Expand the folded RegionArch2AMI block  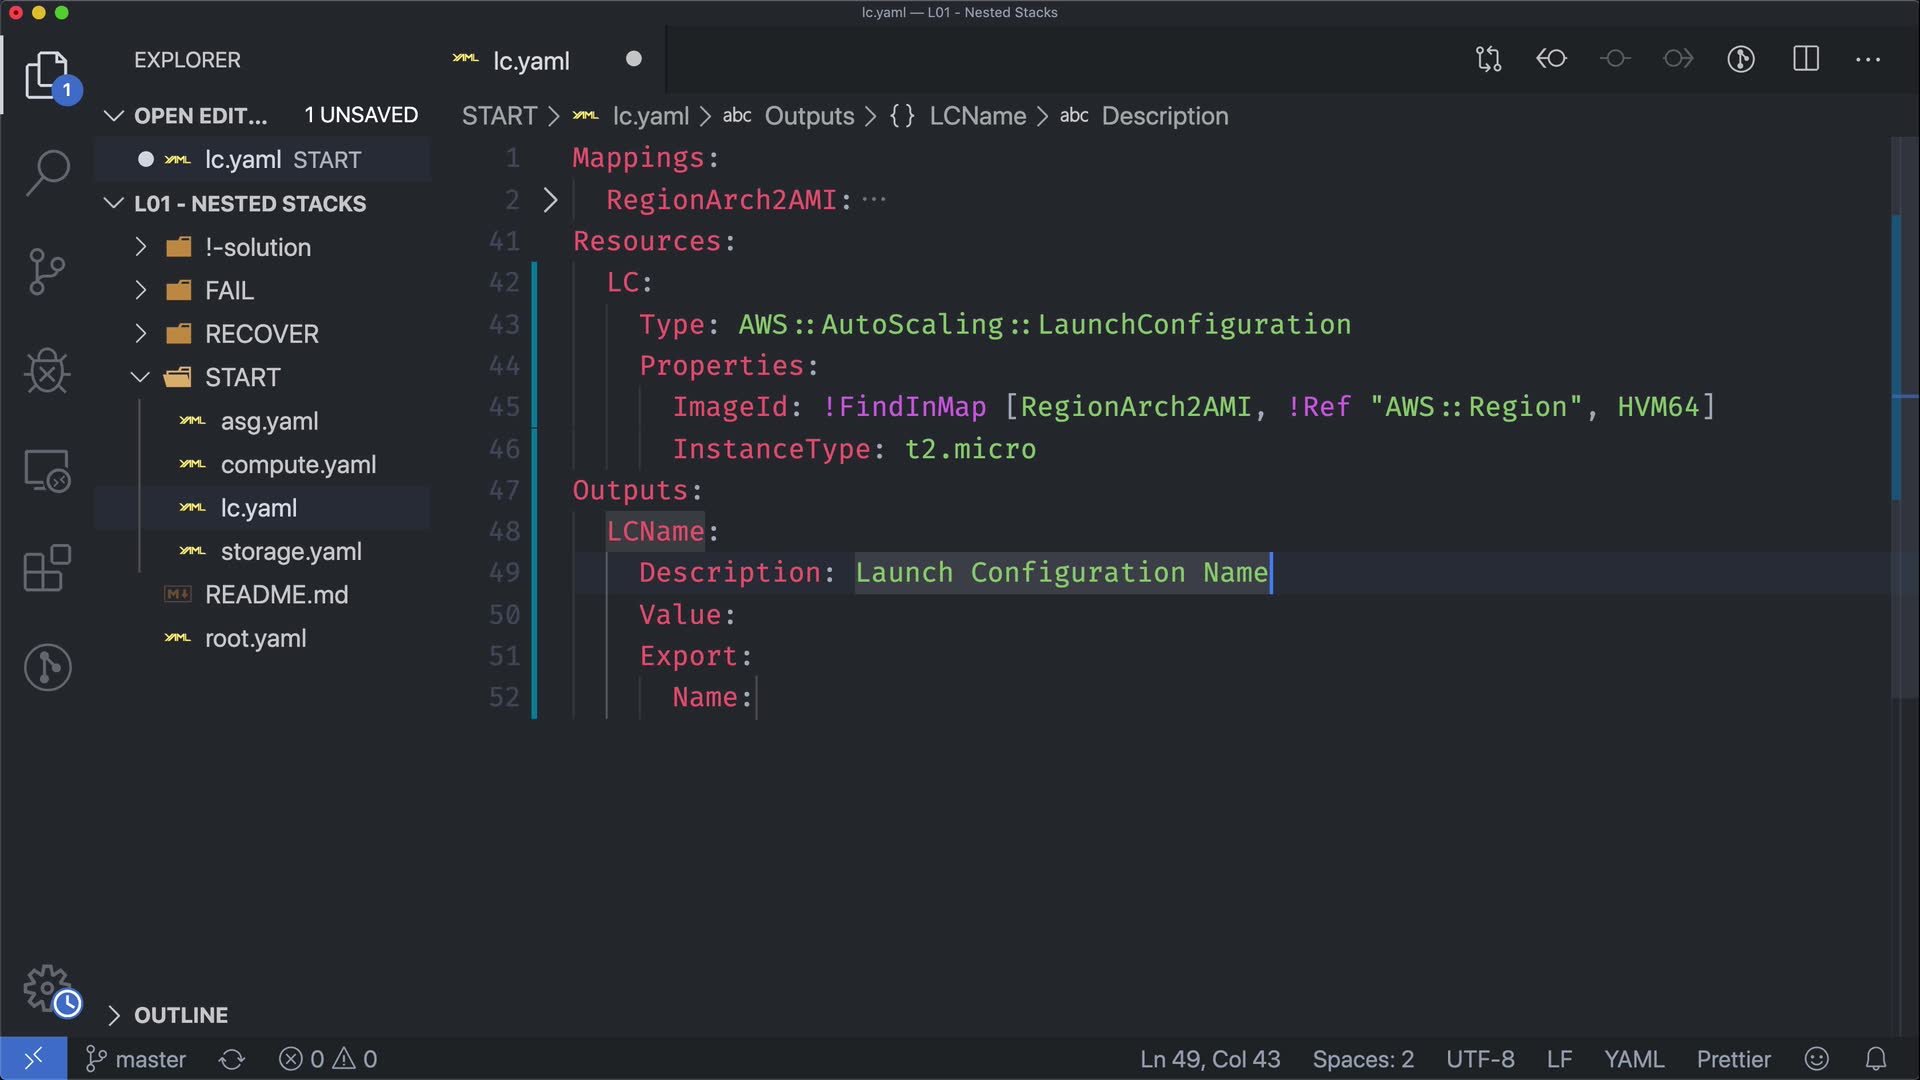tap(550, 200)
